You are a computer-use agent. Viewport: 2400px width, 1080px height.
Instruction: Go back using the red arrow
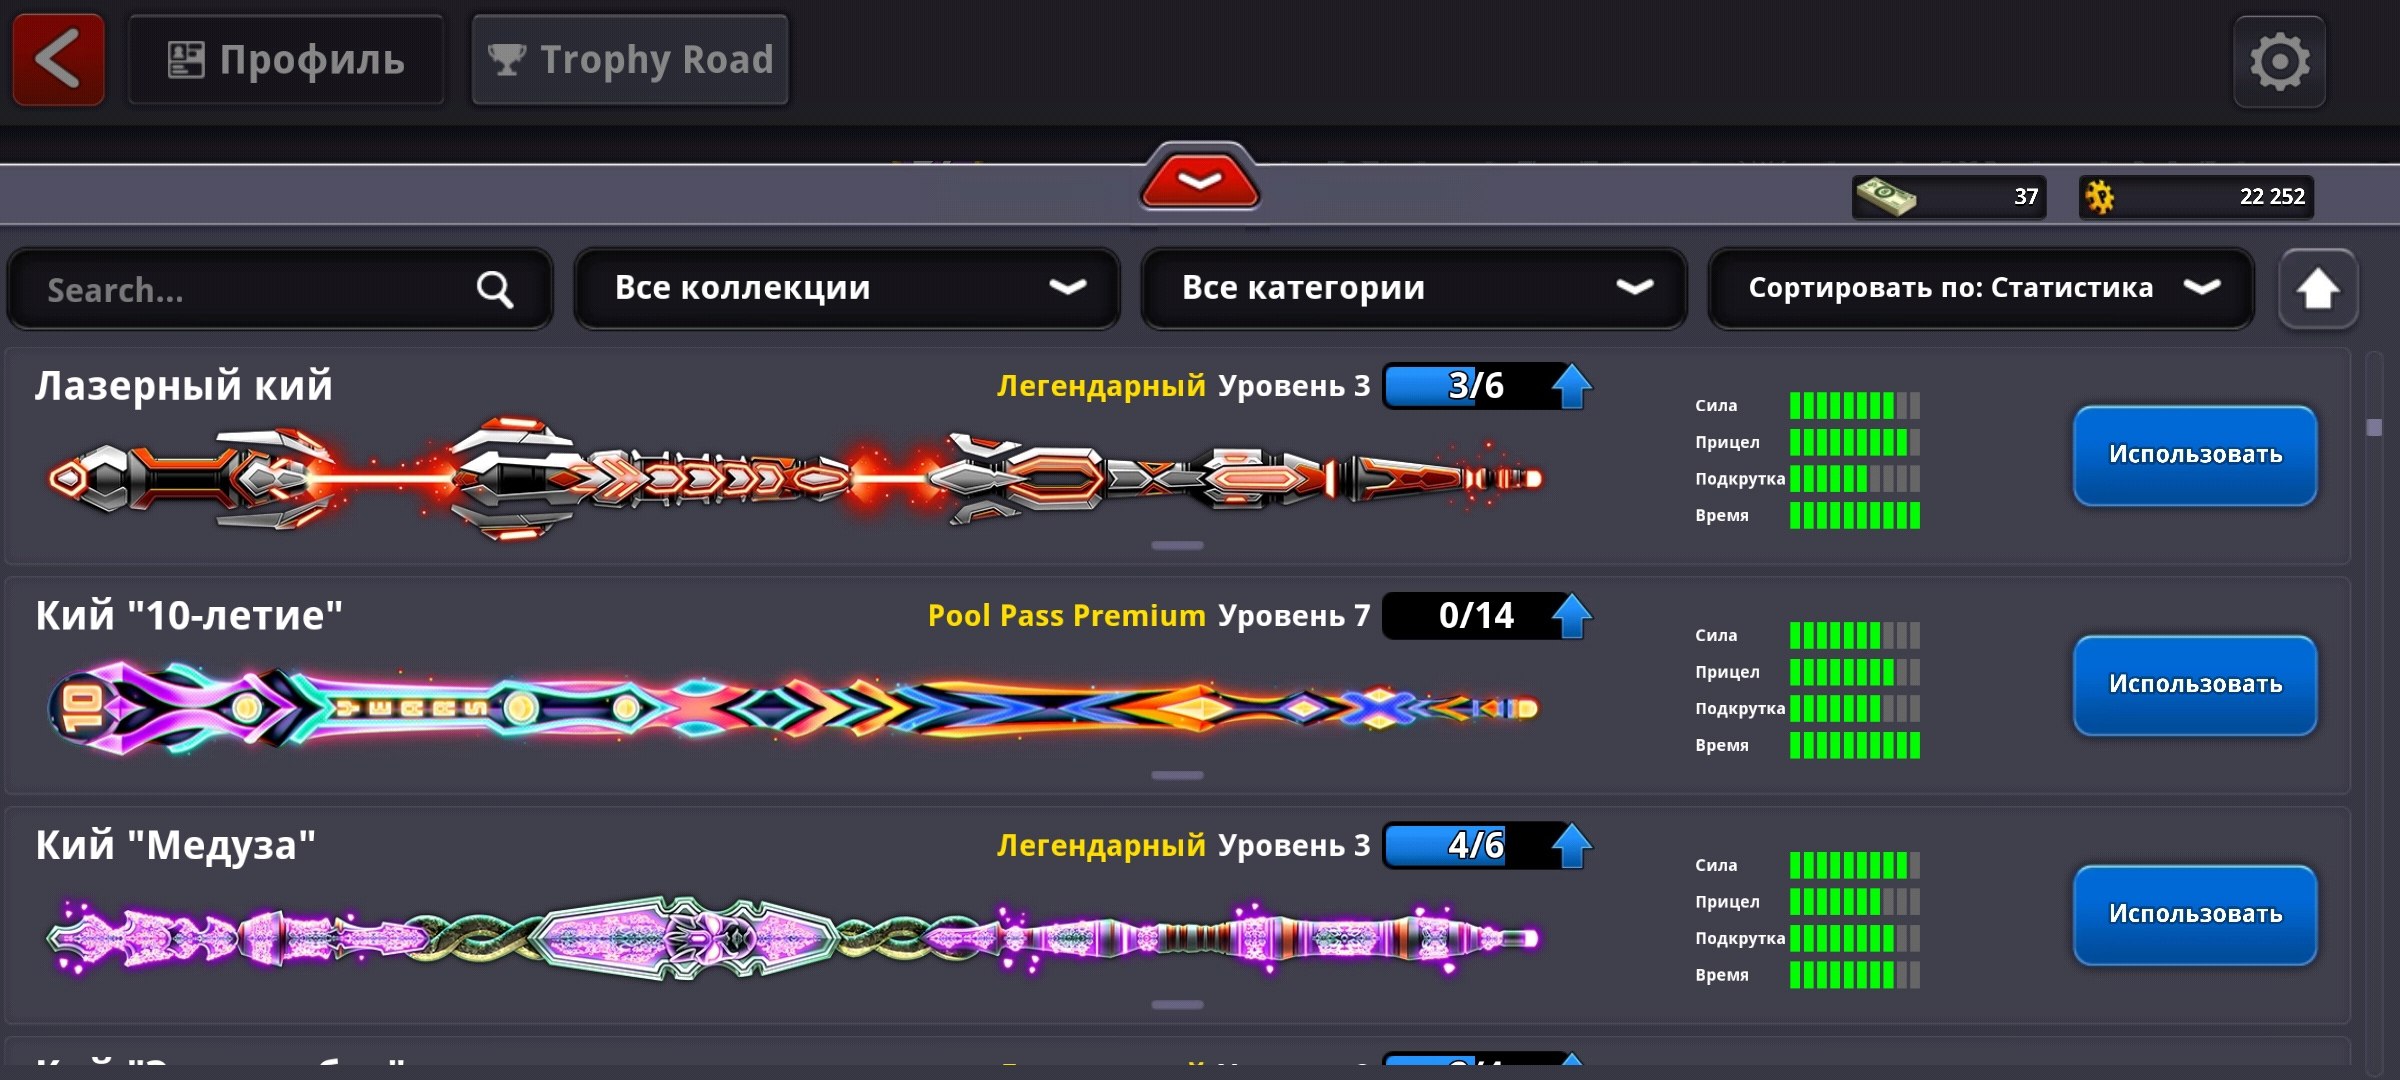pyautogui.click(x=58, y=60)
